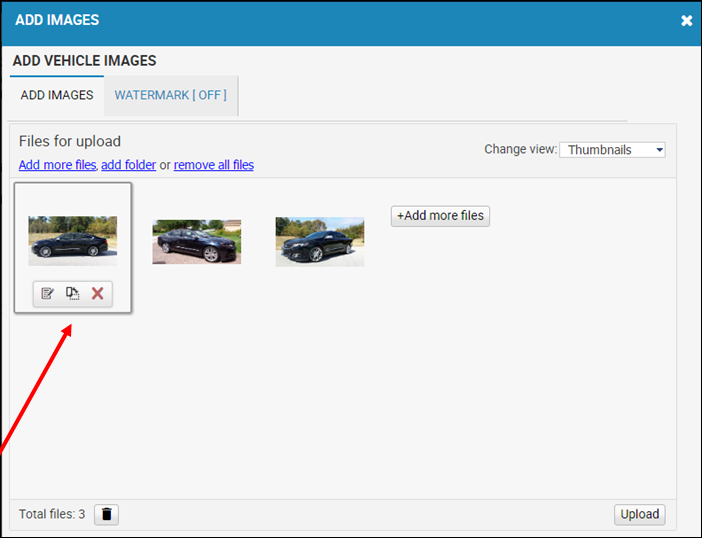Select the first car side-view thumbnail
The width and height of the screenshot is (702, 538).
[x=73, y=241]
